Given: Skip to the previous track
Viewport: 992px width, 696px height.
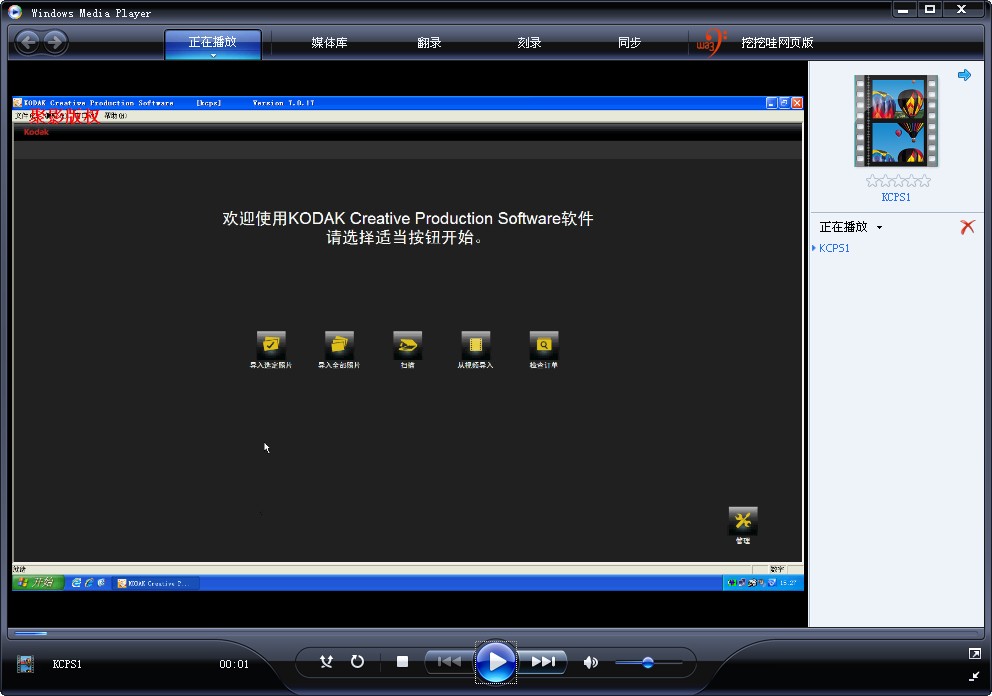Looking at the screenshot, I should pyautogui.click(x=449, y=662).
